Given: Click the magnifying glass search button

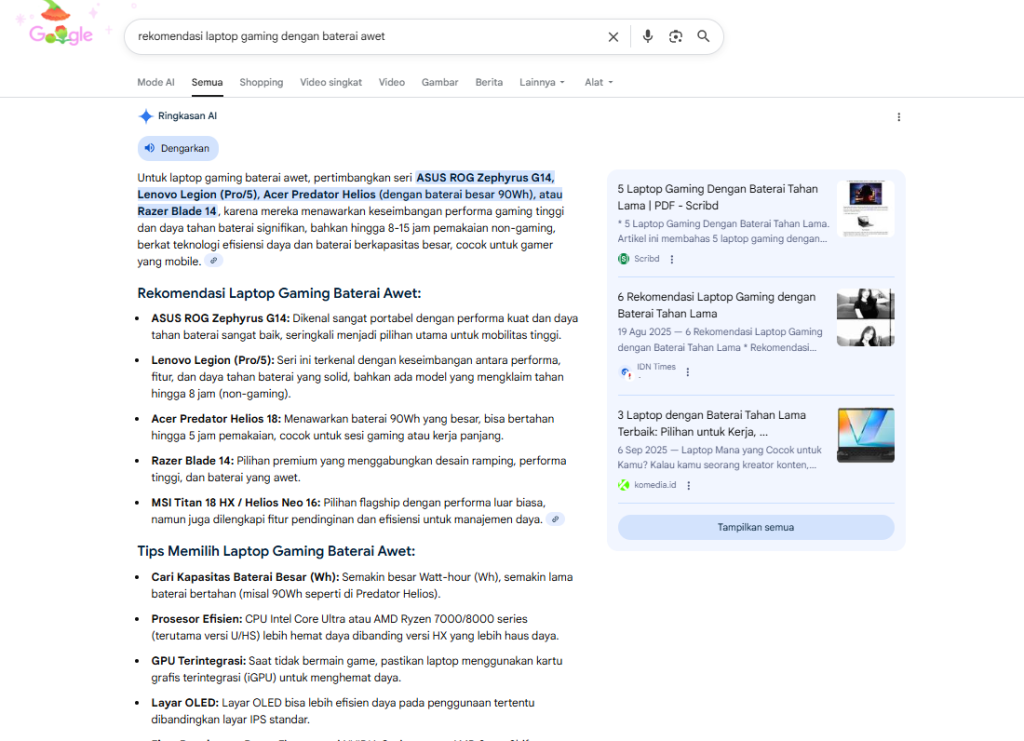Looking at the screenshot, I should point(703,37).
